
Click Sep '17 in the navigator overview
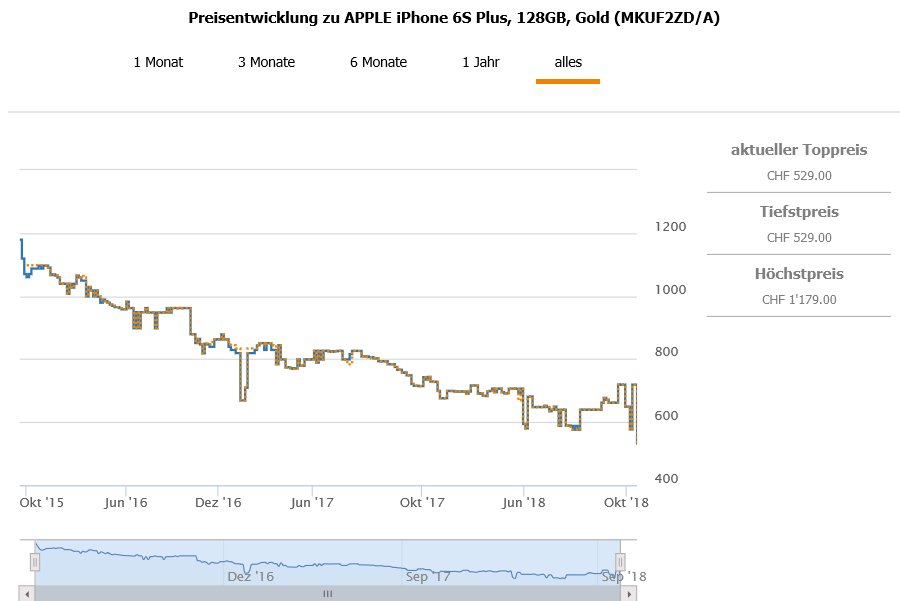pos(428,576)
